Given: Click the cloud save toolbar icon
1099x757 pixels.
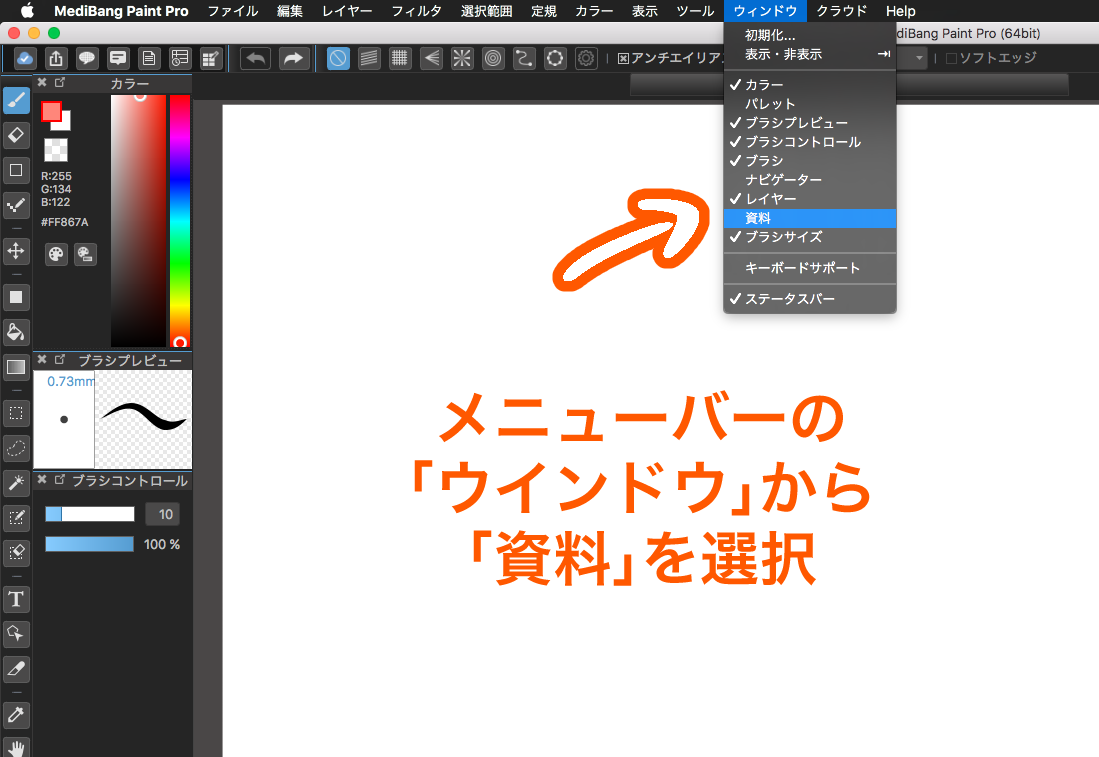Looking at the screenshot, I should point(25,58).
